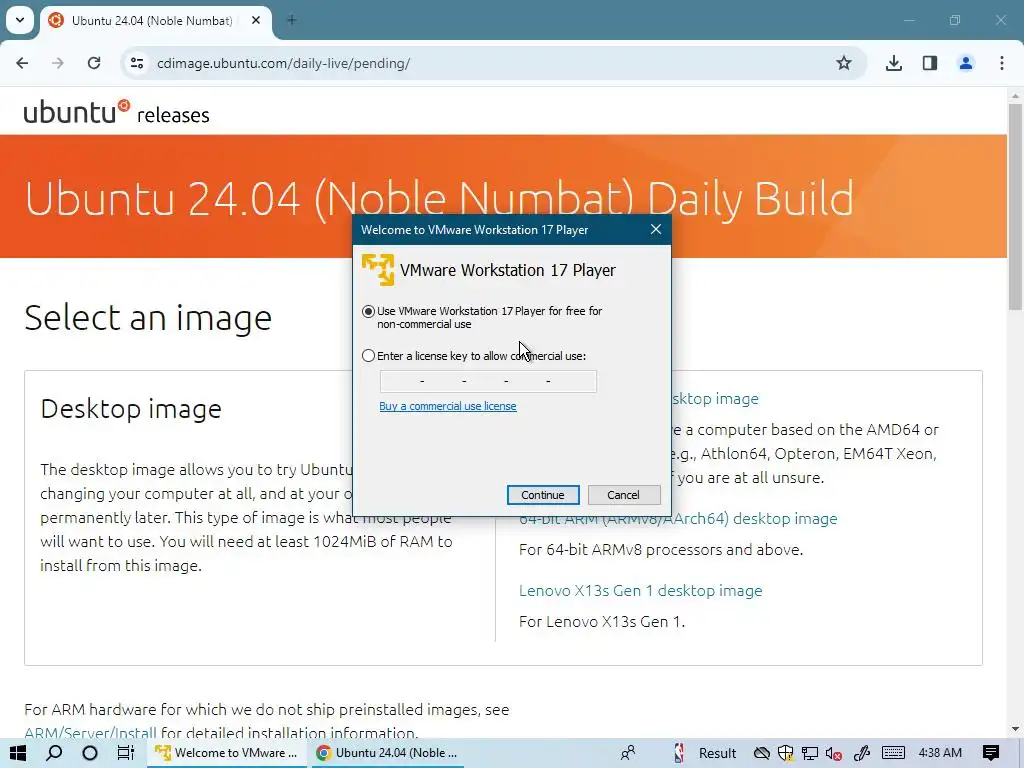Viewport: 1024px width, 768px height.
Task: Click the license key input field
Action: click(x=488, y=381)
